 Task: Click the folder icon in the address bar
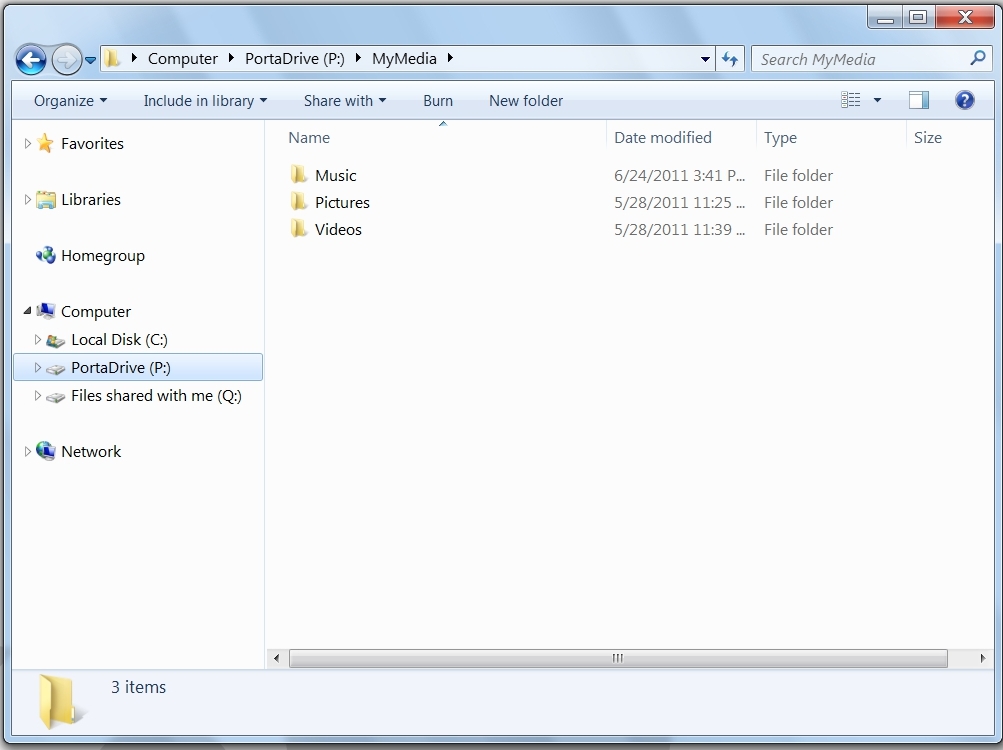coord(113,58)
